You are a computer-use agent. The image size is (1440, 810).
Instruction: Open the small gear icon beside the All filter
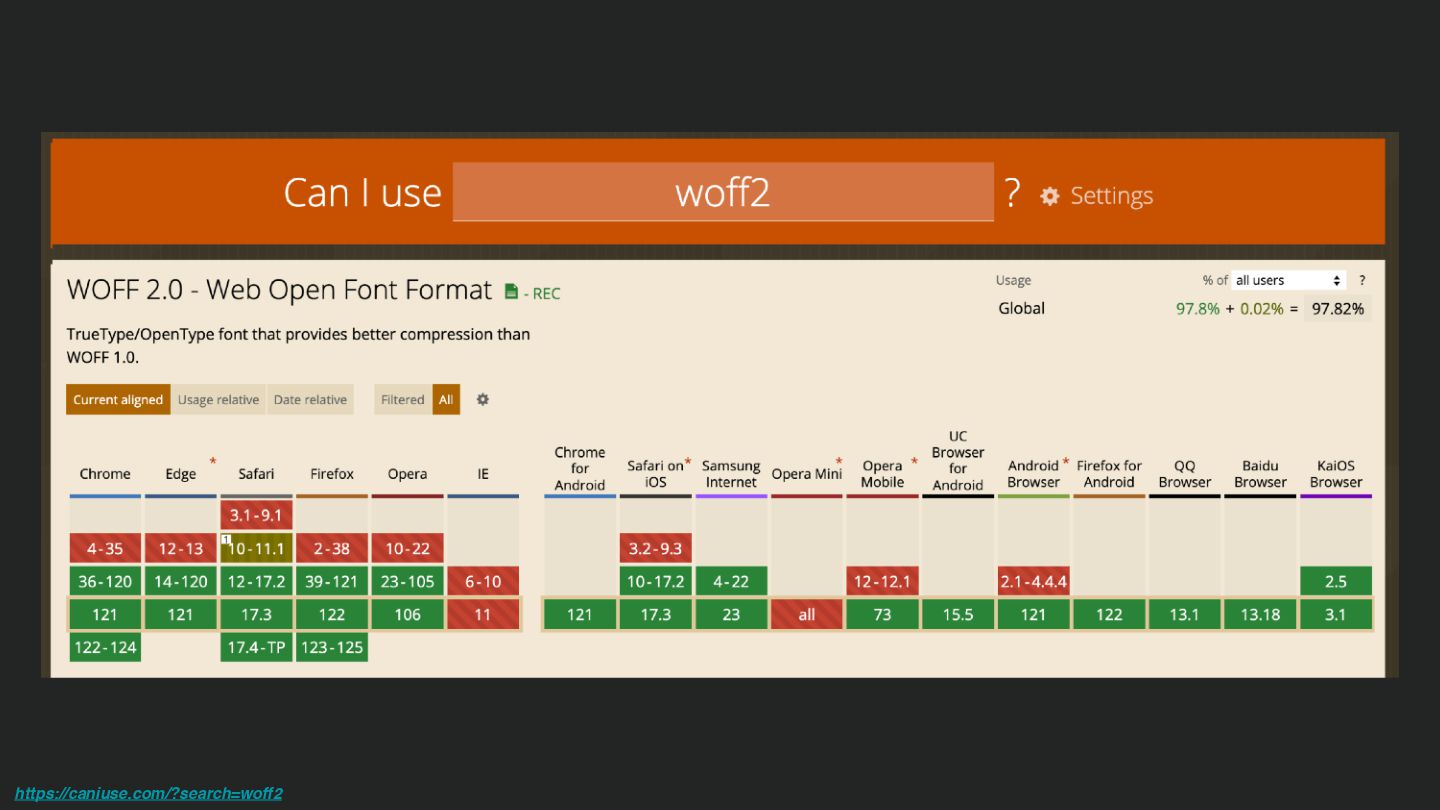point(483,399)
